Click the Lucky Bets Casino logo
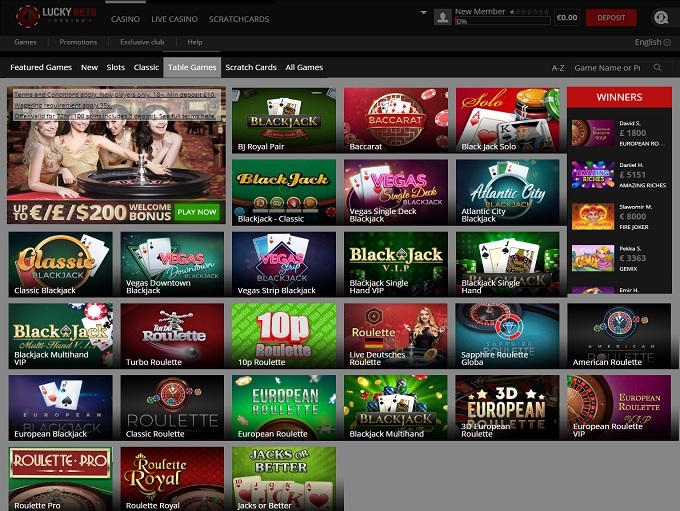This screenshot has height=511, width=680. tap(51, 16)
